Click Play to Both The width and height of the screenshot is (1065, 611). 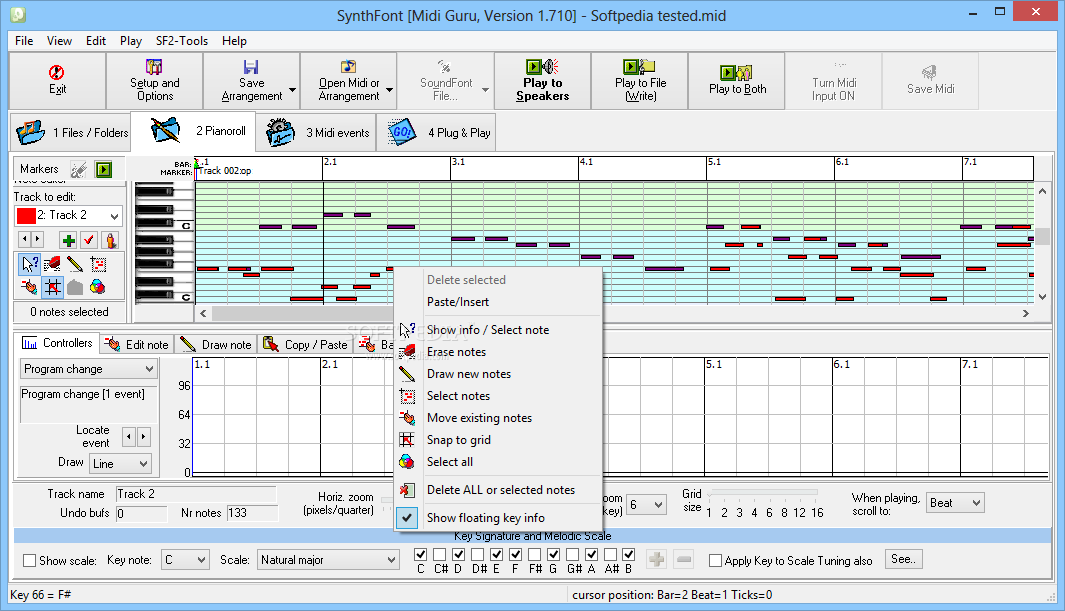point(737,80)
